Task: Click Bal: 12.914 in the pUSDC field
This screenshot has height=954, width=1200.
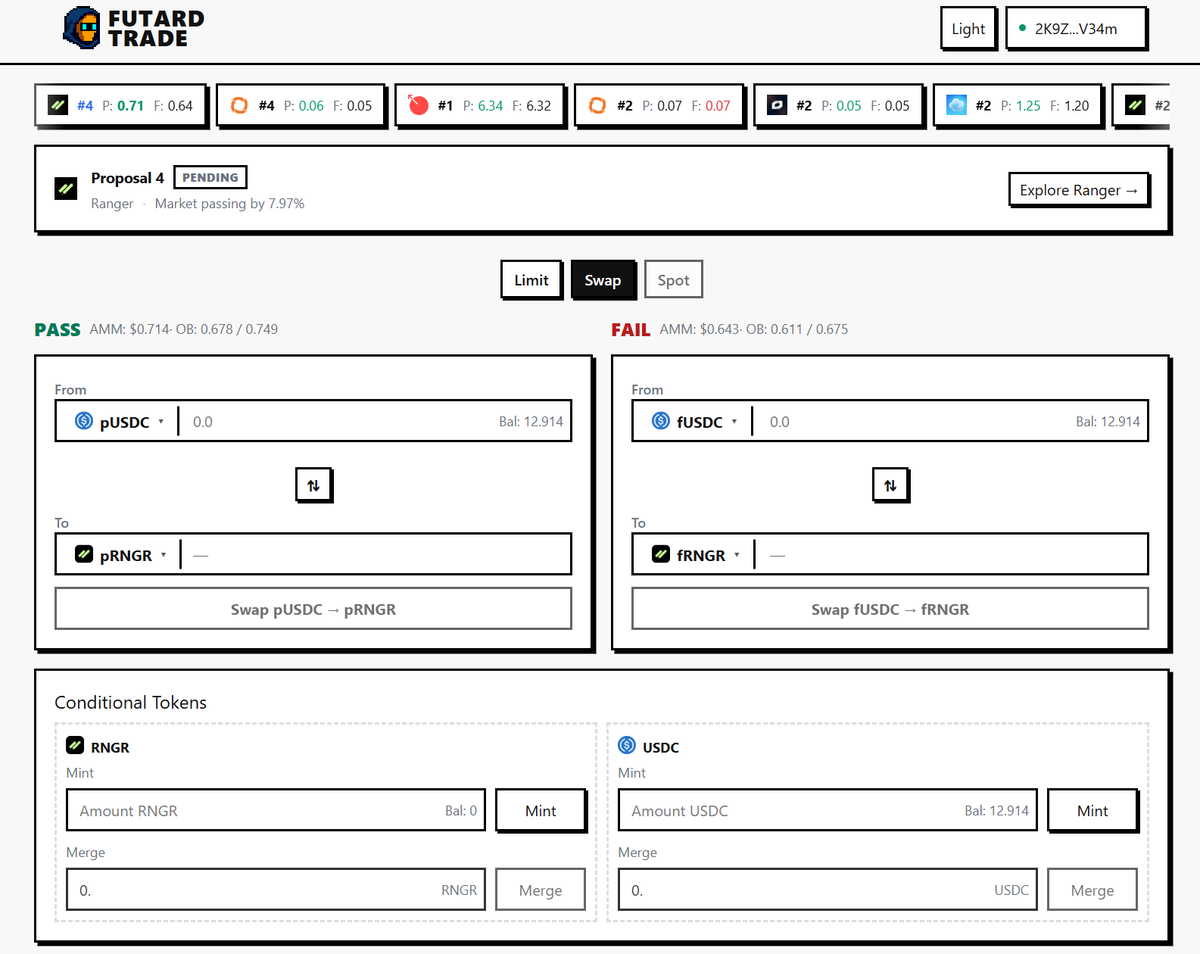Action: point(531,422)
